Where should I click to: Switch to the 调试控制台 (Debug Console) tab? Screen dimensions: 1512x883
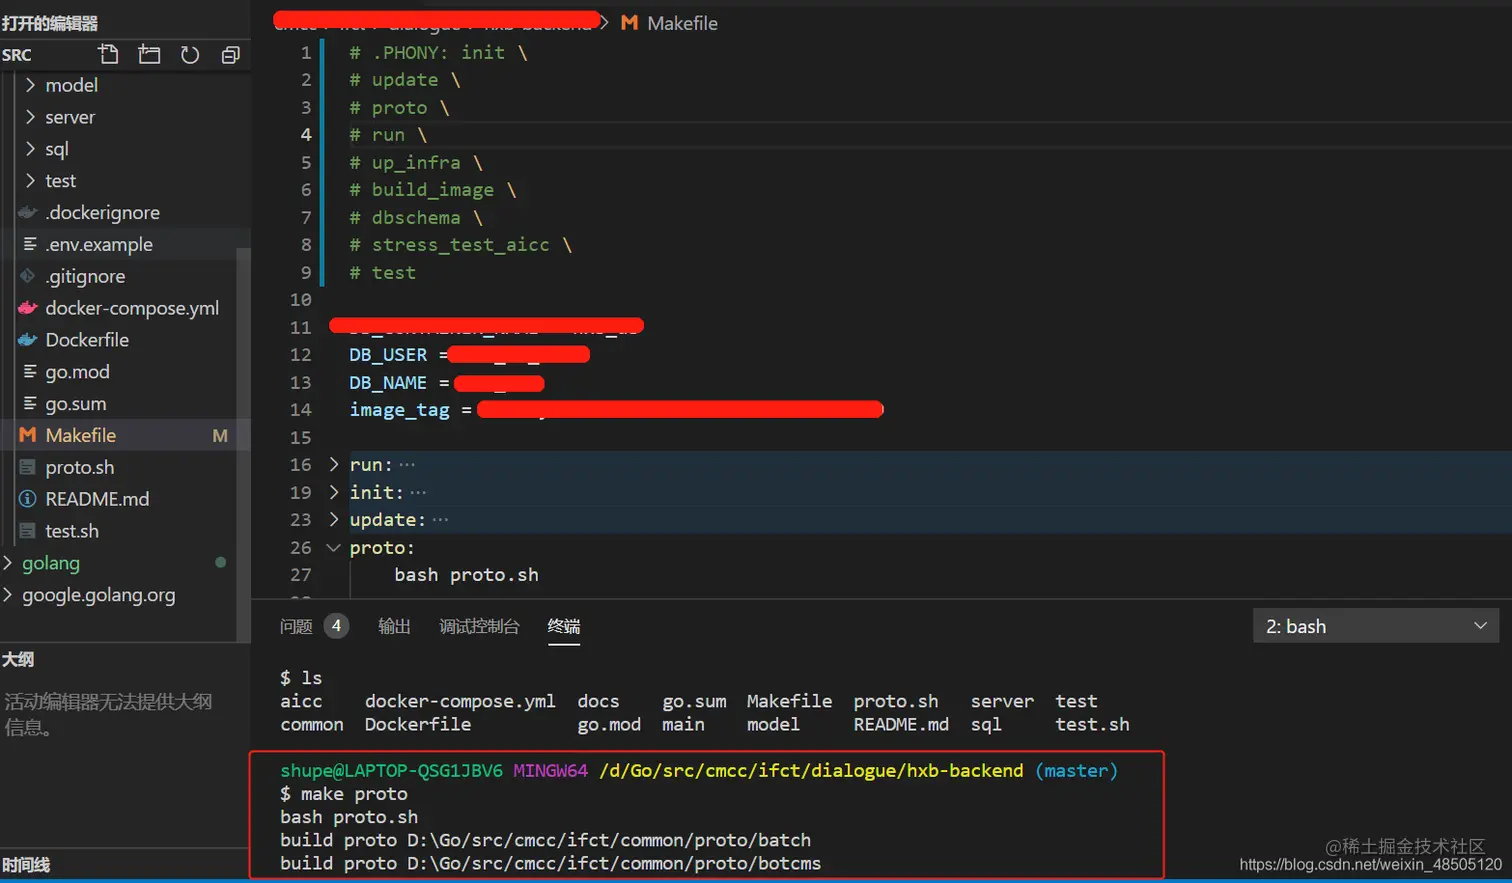click(x=479, y=626)
